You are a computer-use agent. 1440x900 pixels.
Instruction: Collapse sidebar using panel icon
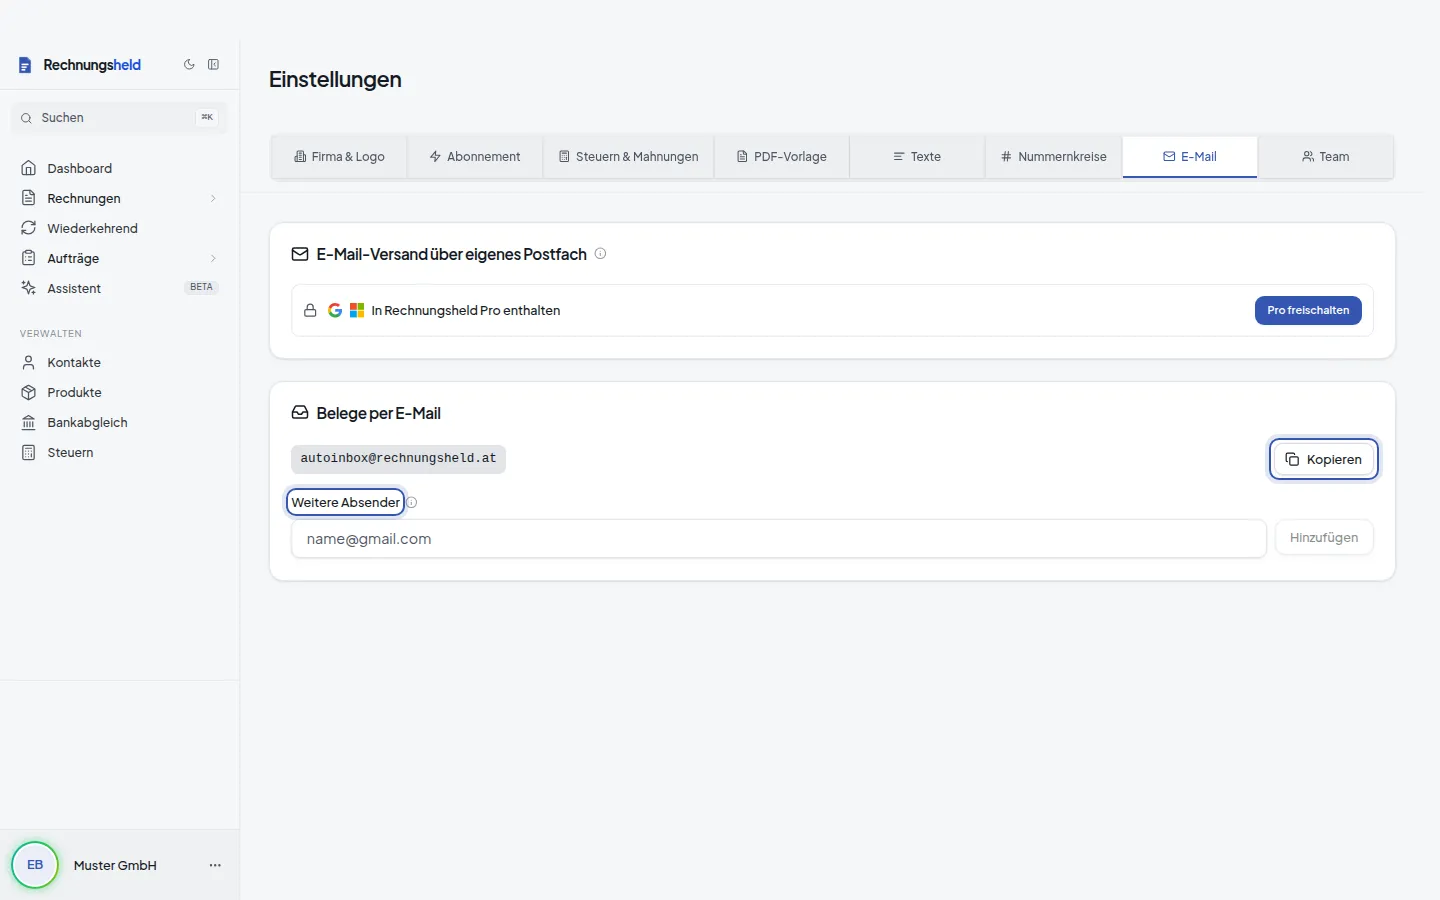tap(213, 65)
